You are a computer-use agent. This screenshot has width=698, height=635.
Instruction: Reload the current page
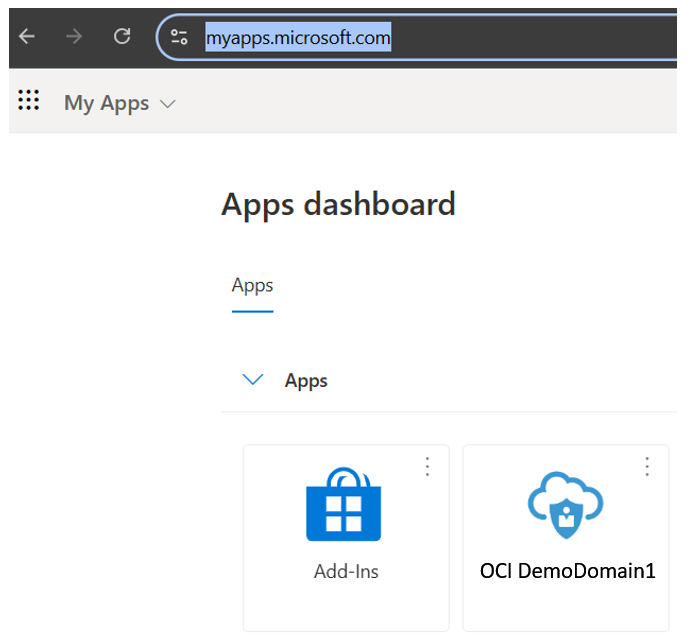coord(122,37)
